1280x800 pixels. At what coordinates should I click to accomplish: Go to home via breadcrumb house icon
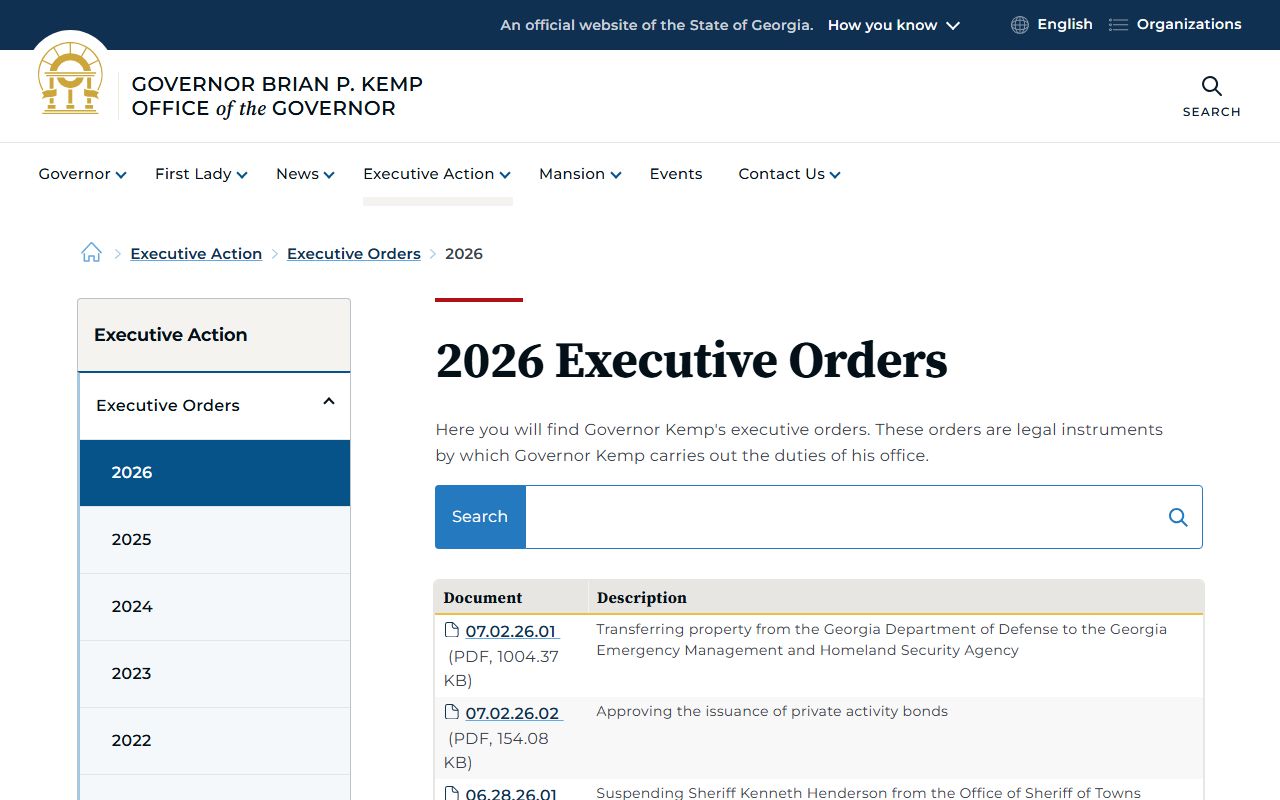tap(91, 253)
